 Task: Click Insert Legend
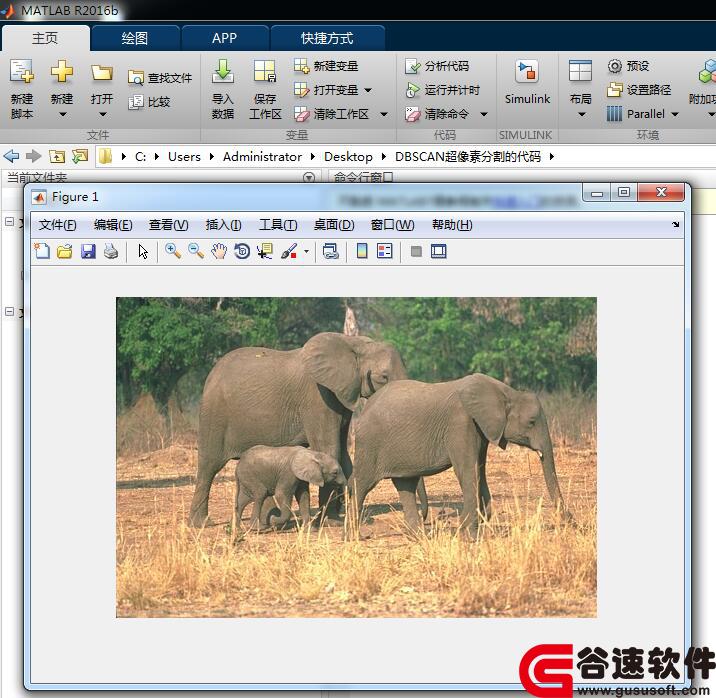click(x=384, y=251)
